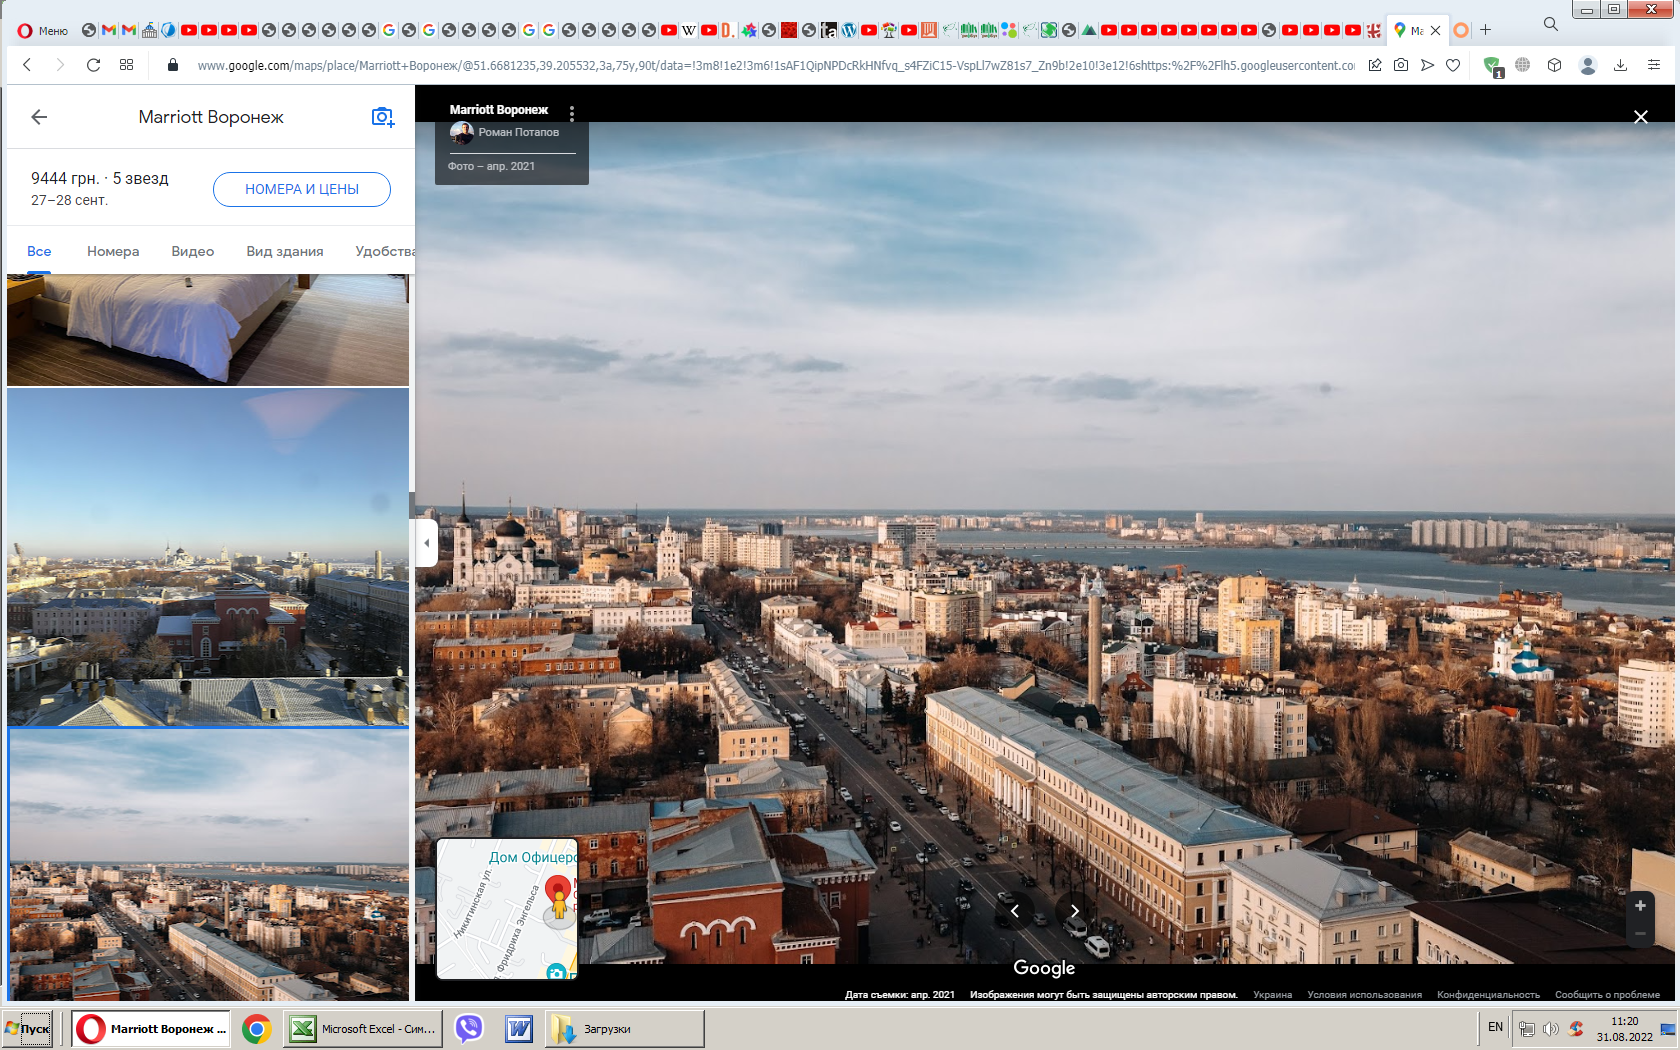Close the active Google Maps tab

click(1435, 30)
